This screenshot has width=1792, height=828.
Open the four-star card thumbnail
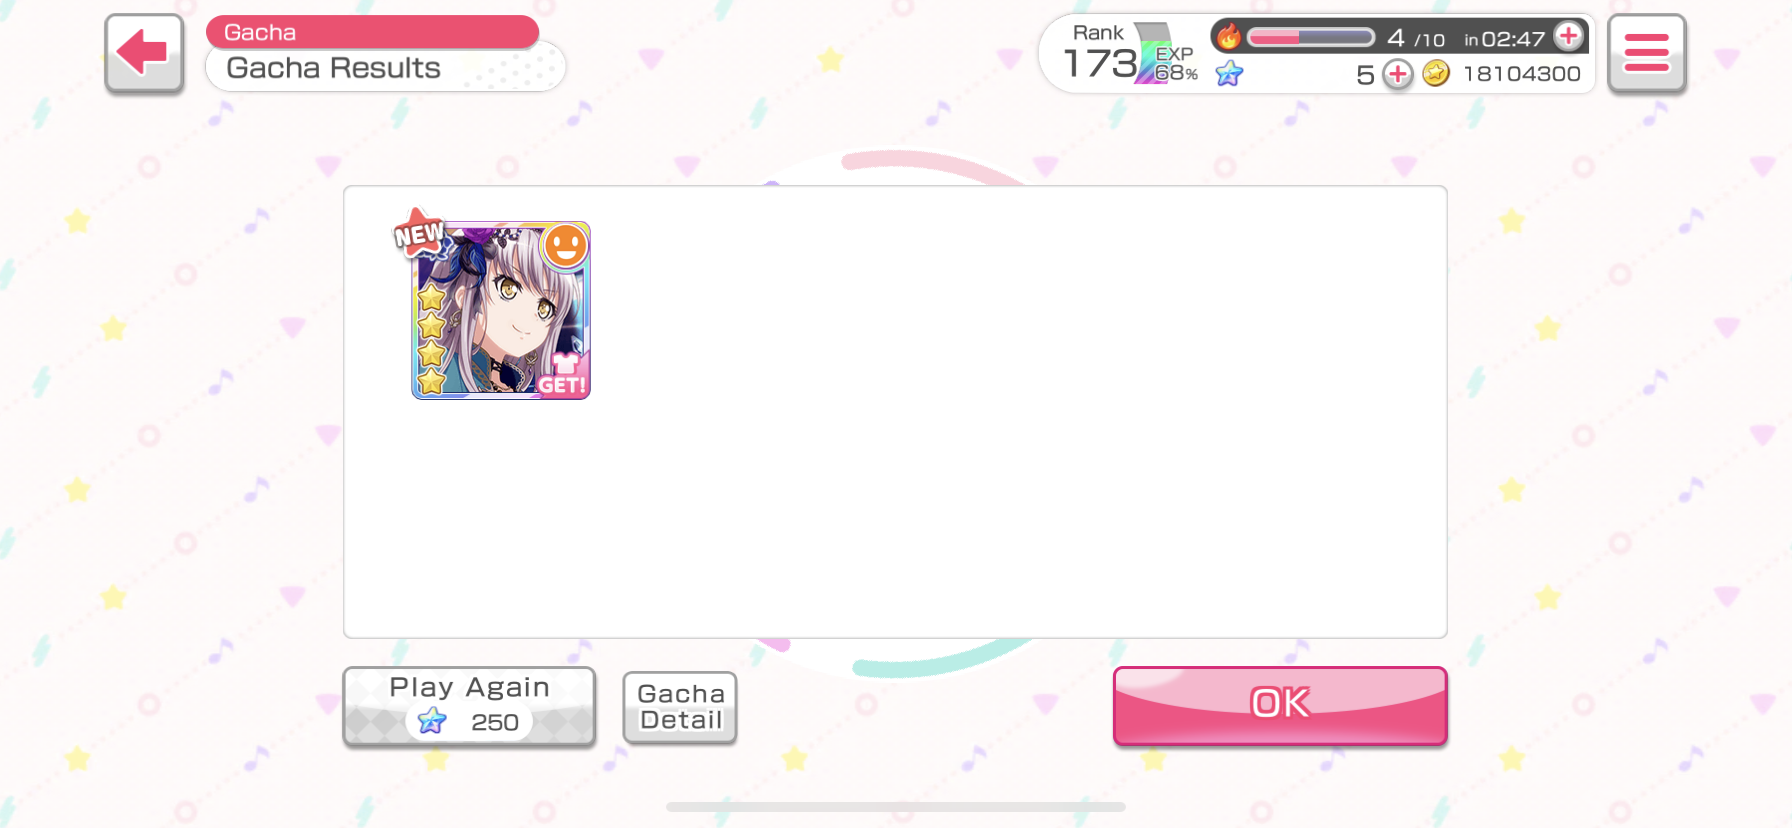(501, 310)
